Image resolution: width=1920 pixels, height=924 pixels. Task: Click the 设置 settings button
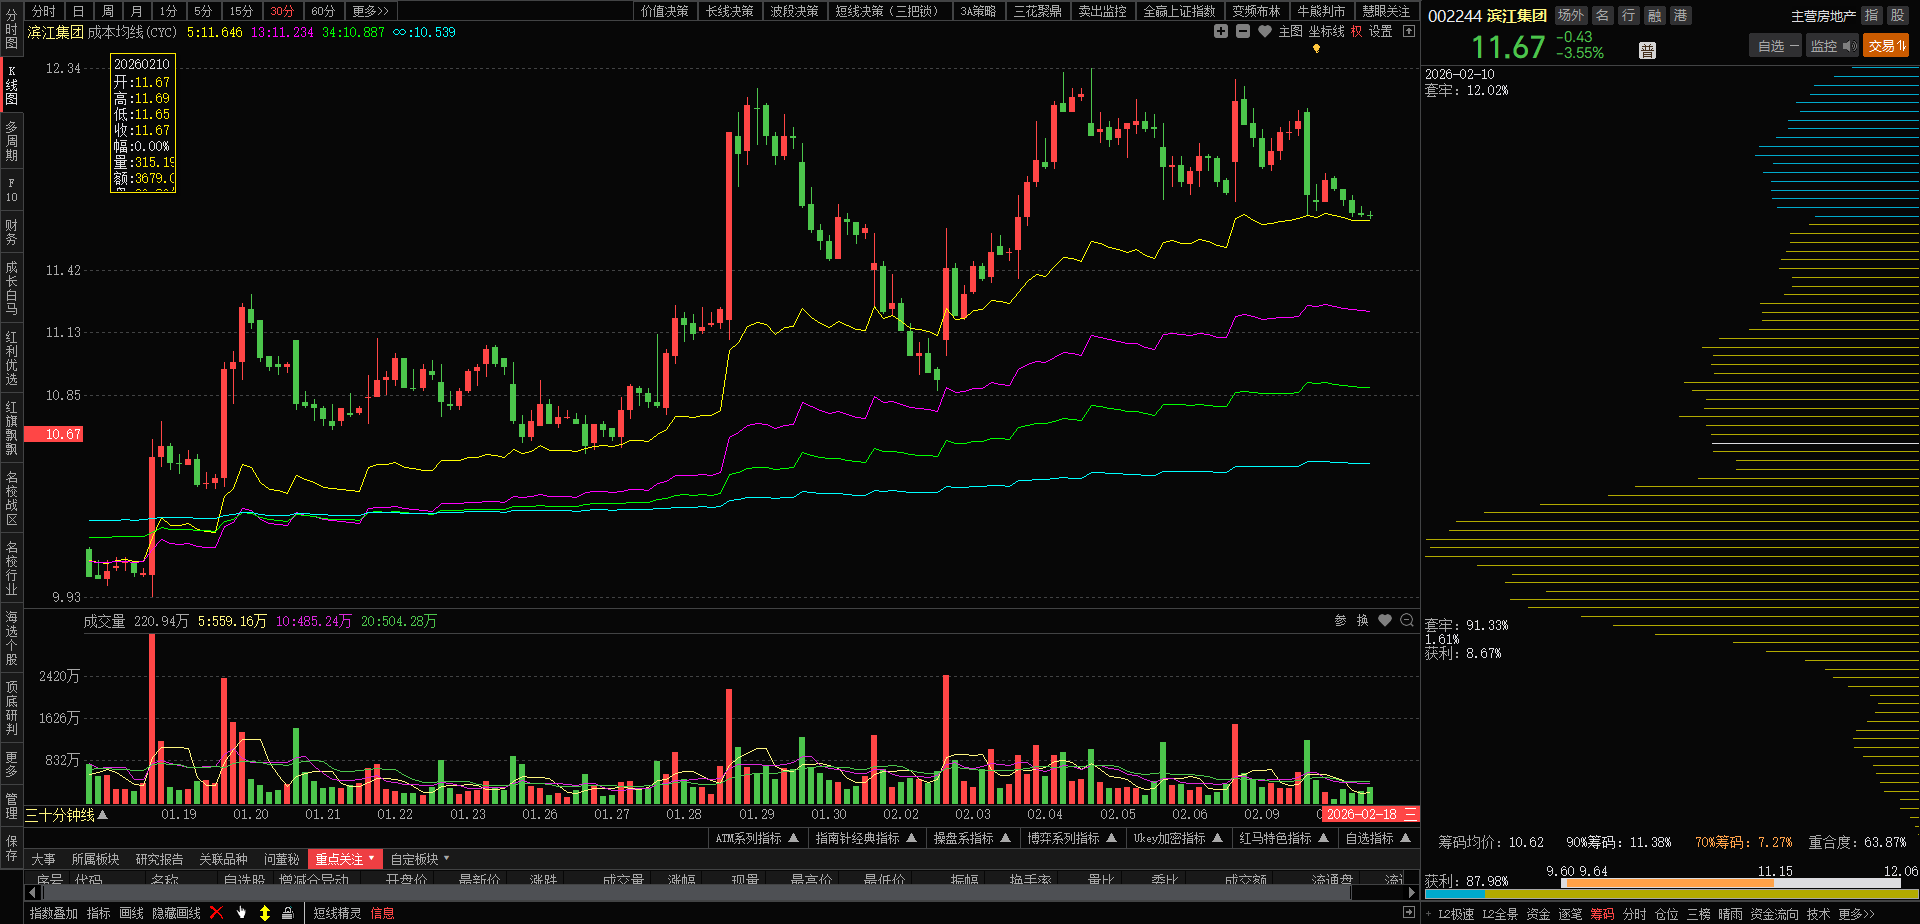[1381, 31]
